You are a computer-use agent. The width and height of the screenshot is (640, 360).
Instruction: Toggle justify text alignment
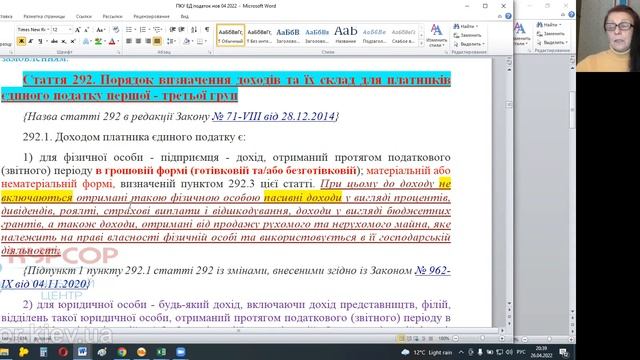click(157, 41)
